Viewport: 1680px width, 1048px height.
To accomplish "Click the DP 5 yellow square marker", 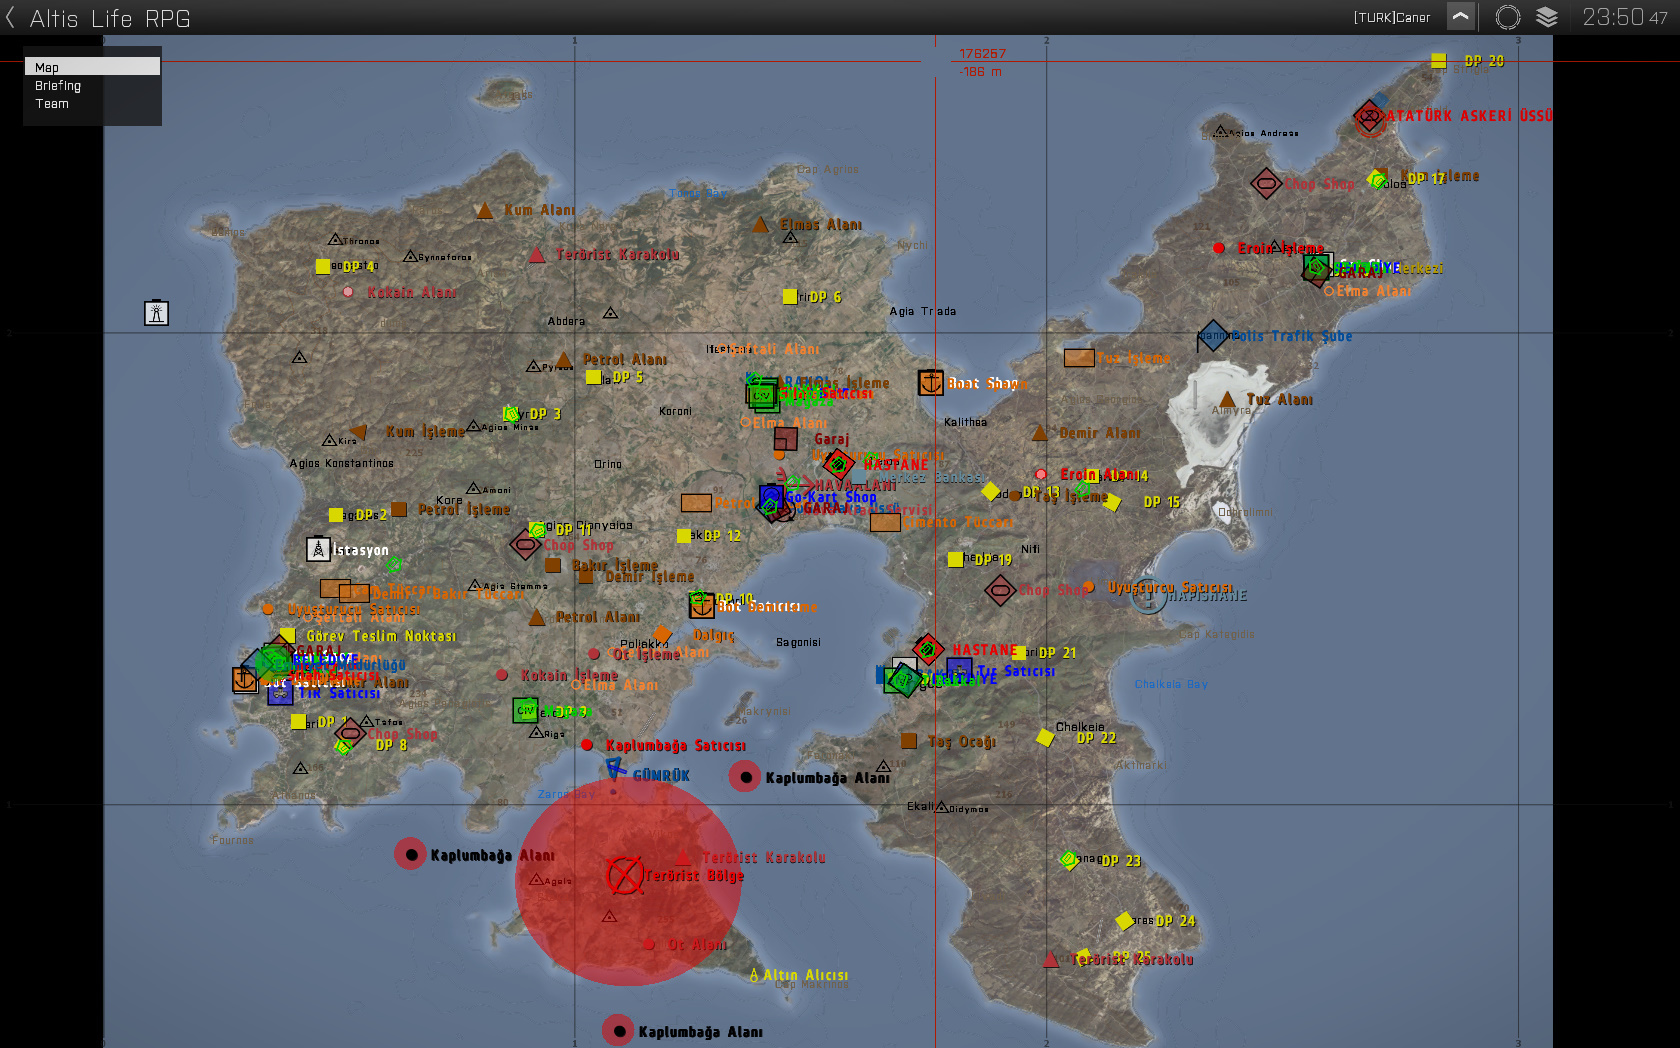I will (x=593, y=377).
